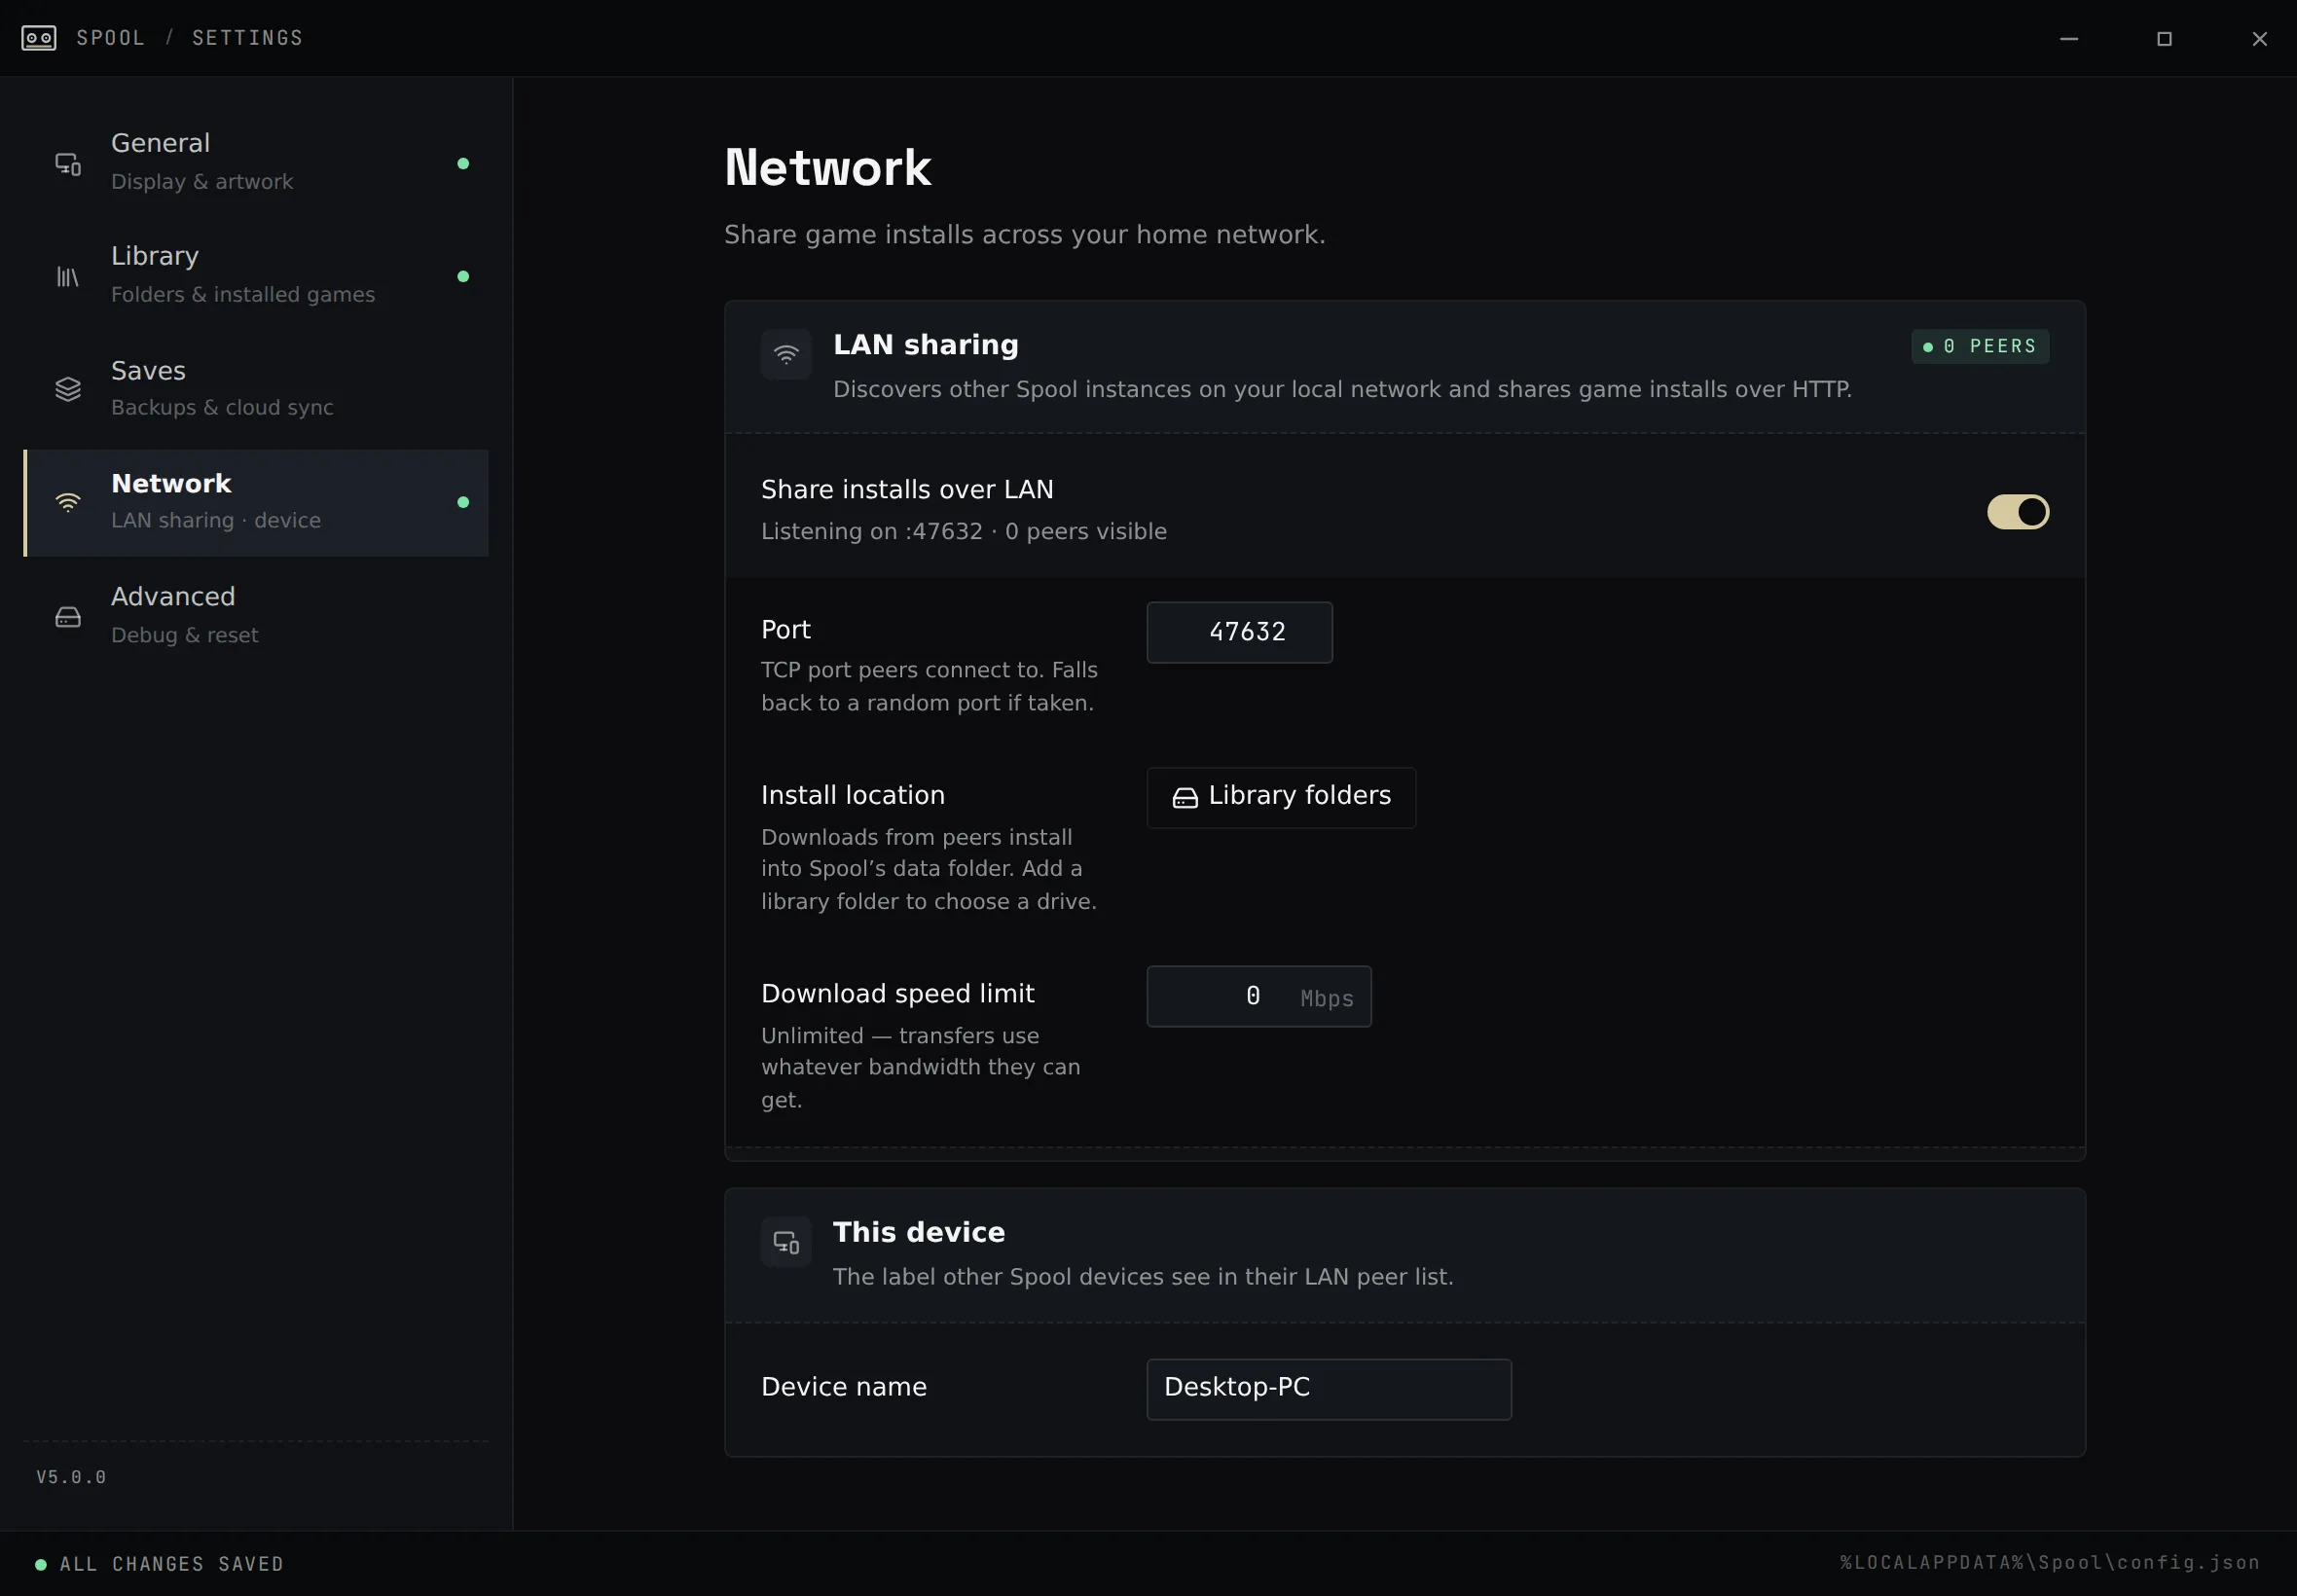Go to the Saves settings section
The image size is (2297, 1596).
256,389
